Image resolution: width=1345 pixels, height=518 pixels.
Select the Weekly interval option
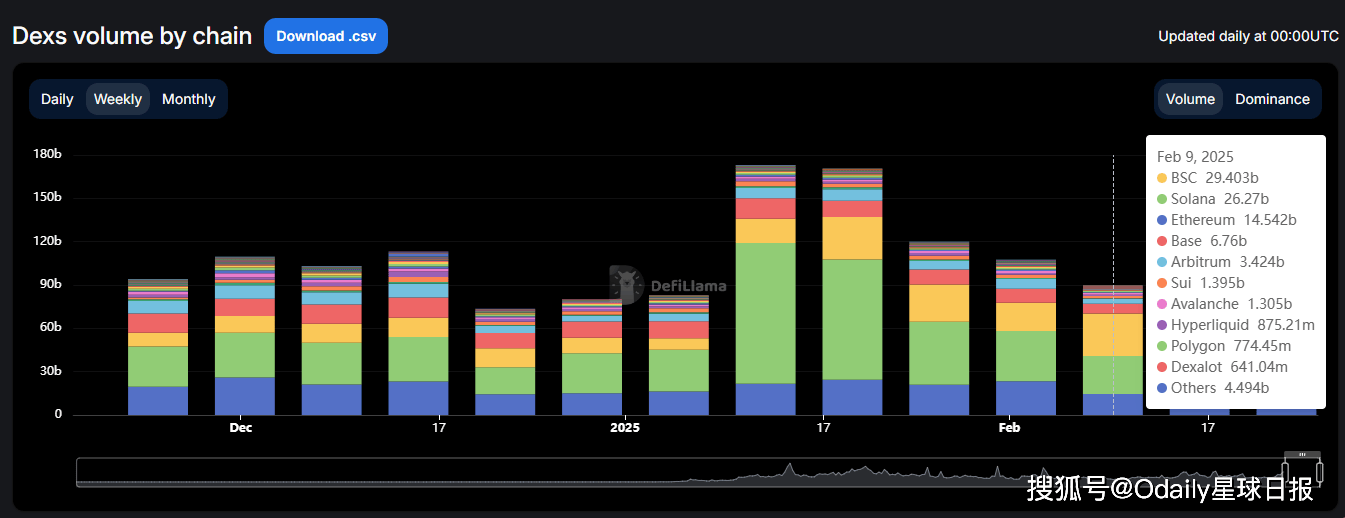click(x=118, y=99)
